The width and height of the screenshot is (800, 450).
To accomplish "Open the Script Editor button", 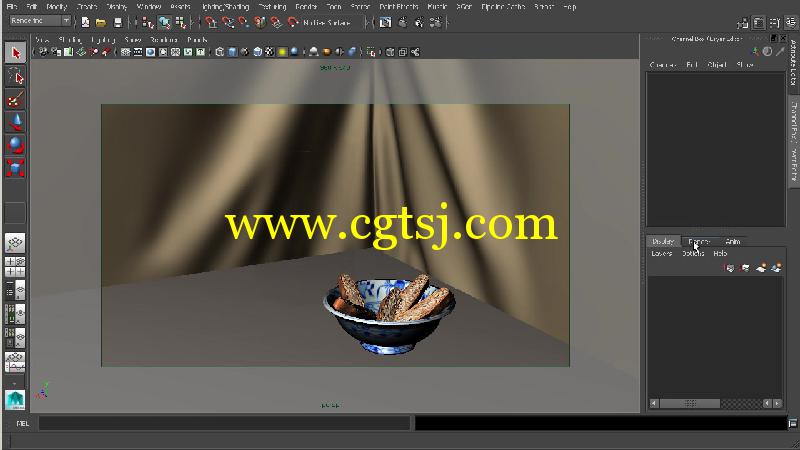I will coord(792,423).
